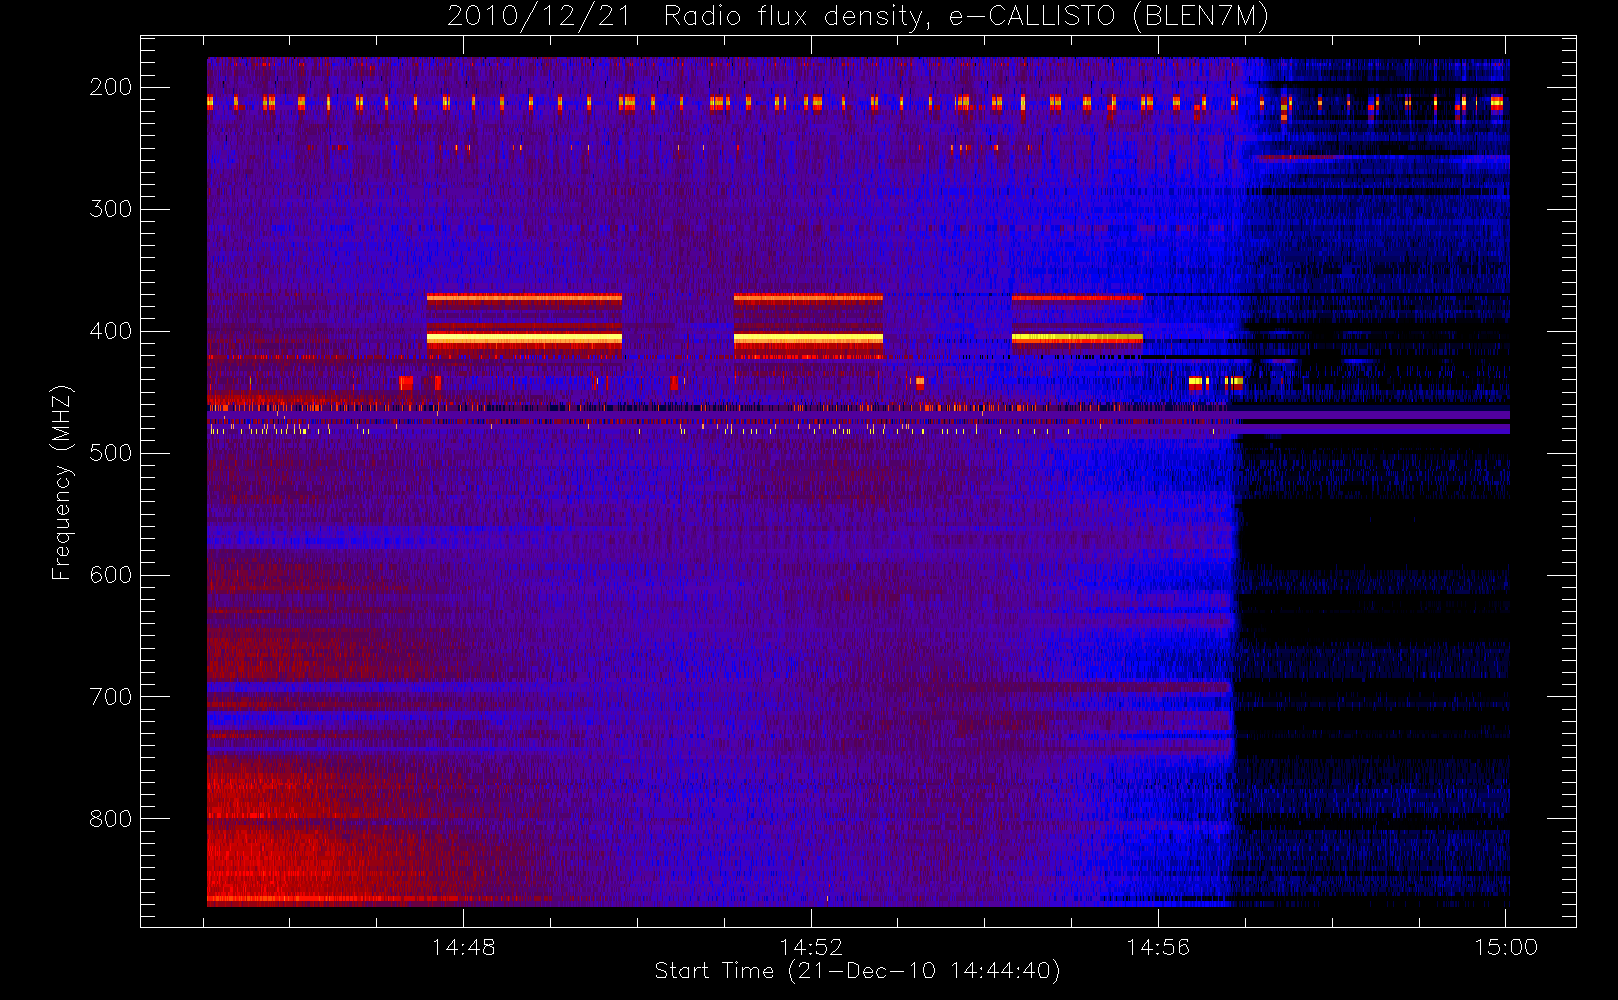Click the 14:52 time tick label
Viewport: 1618px width, 1000px height.
(811, 947)
